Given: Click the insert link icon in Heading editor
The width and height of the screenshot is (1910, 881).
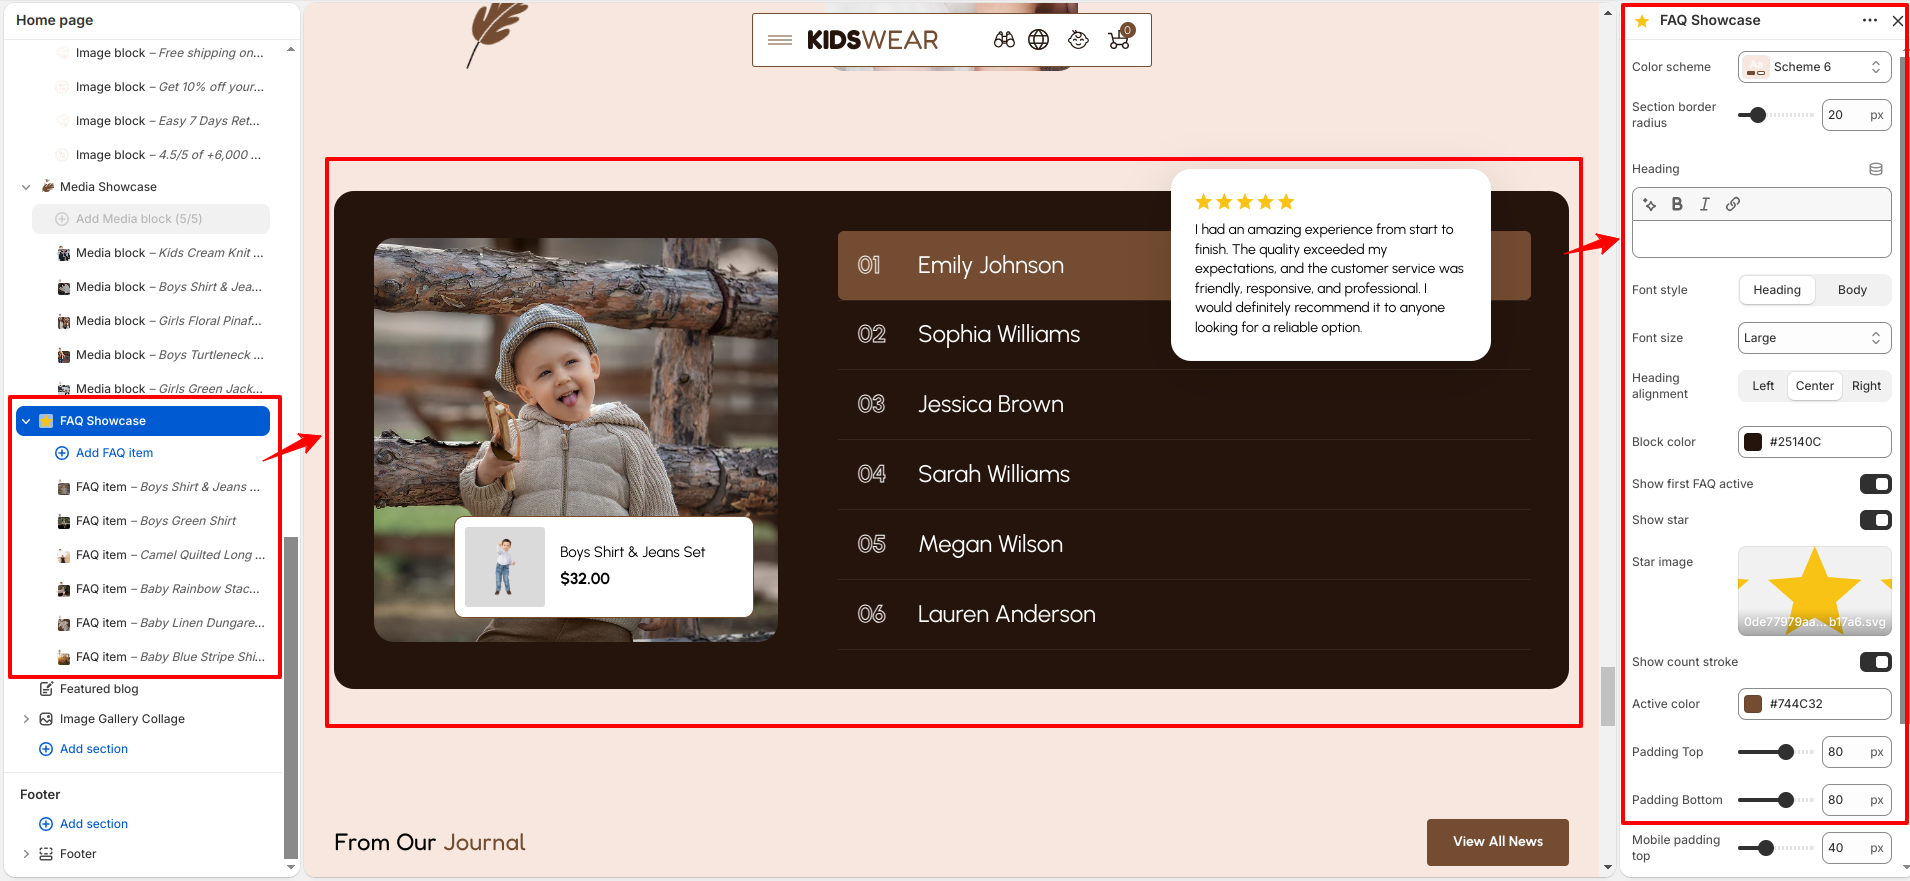Looking at the screenshot, I should tap(1733, 204).
